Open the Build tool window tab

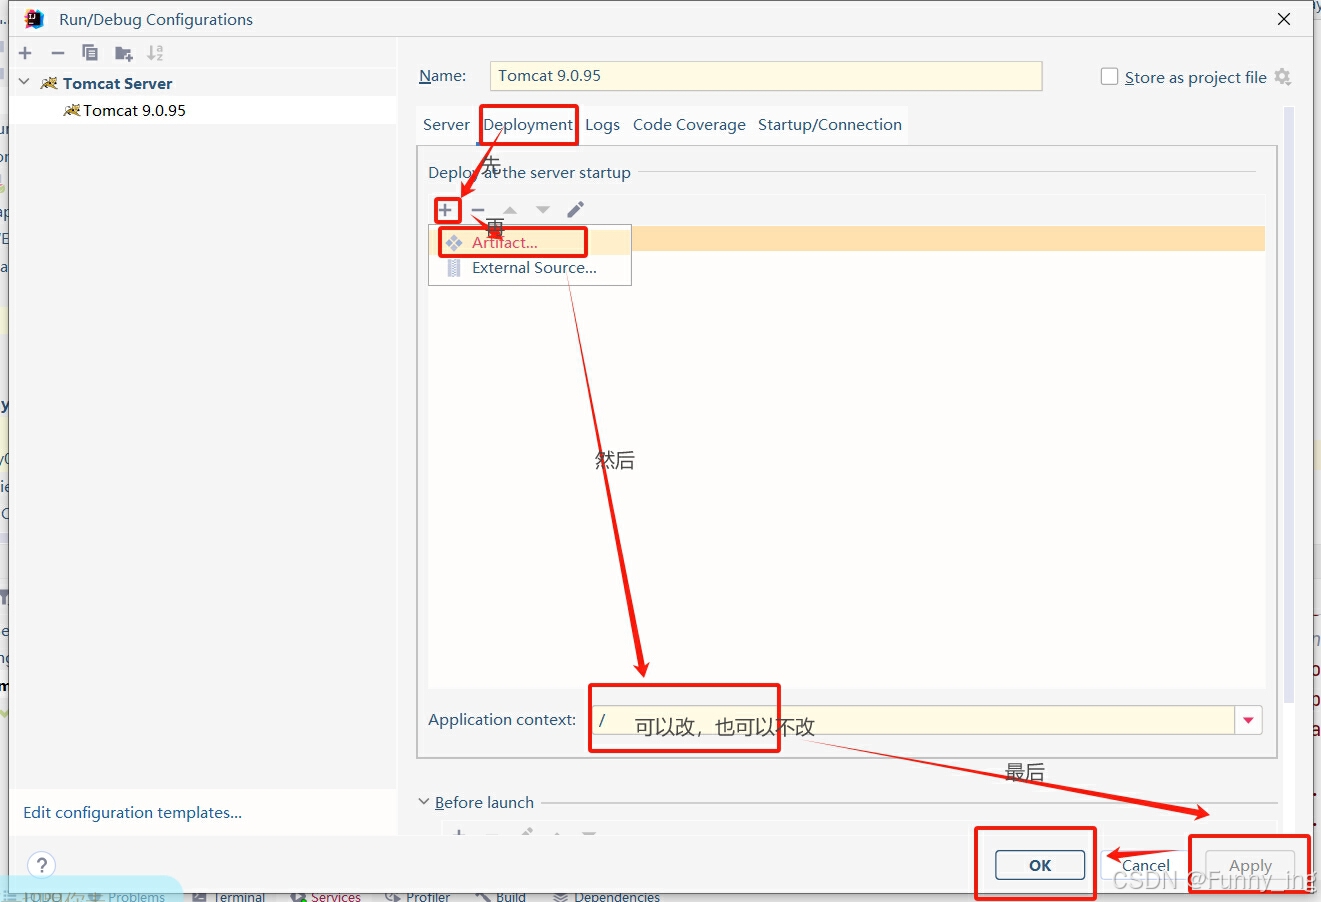[501, 897]
